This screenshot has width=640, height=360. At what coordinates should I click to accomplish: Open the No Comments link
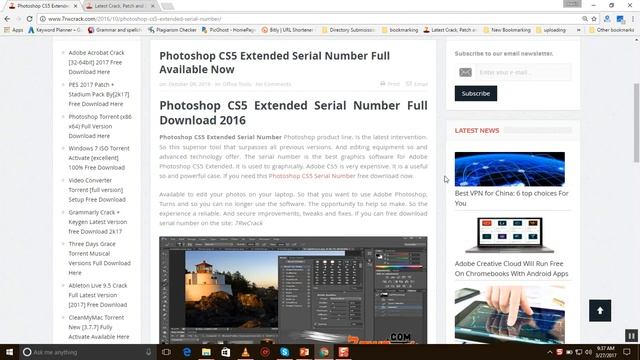pyautogui.click(x=273, y=84)
